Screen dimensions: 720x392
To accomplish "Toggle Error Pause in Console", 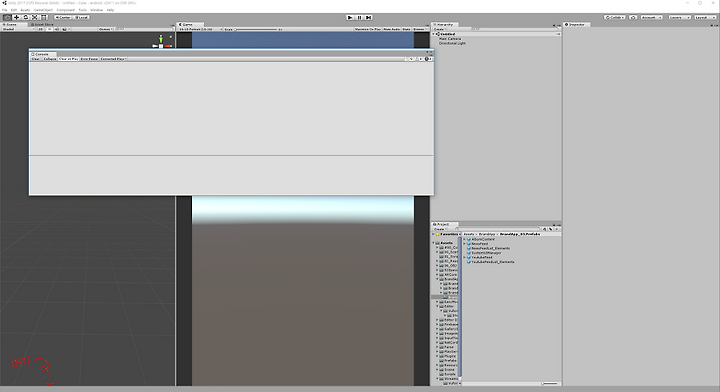I will (x=89, y=59).
